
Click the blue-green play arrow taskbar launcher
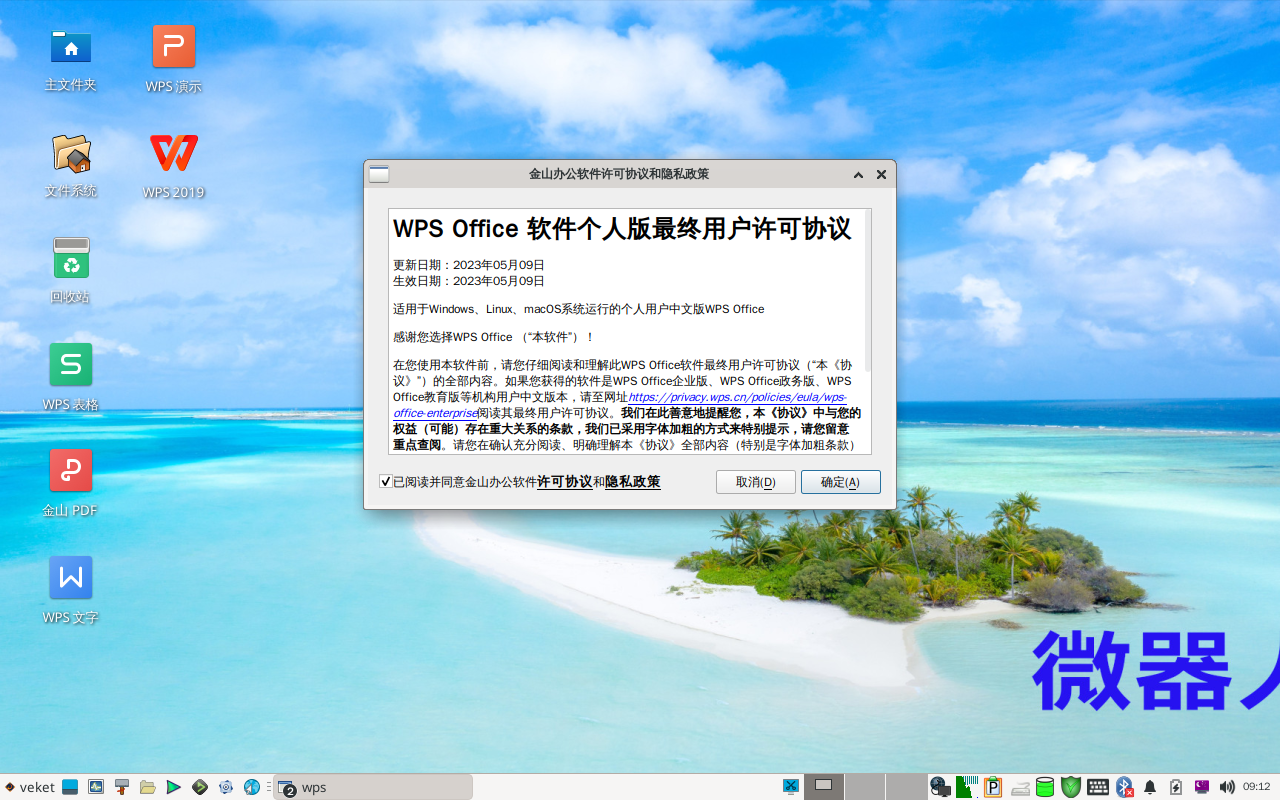point(174,787)
